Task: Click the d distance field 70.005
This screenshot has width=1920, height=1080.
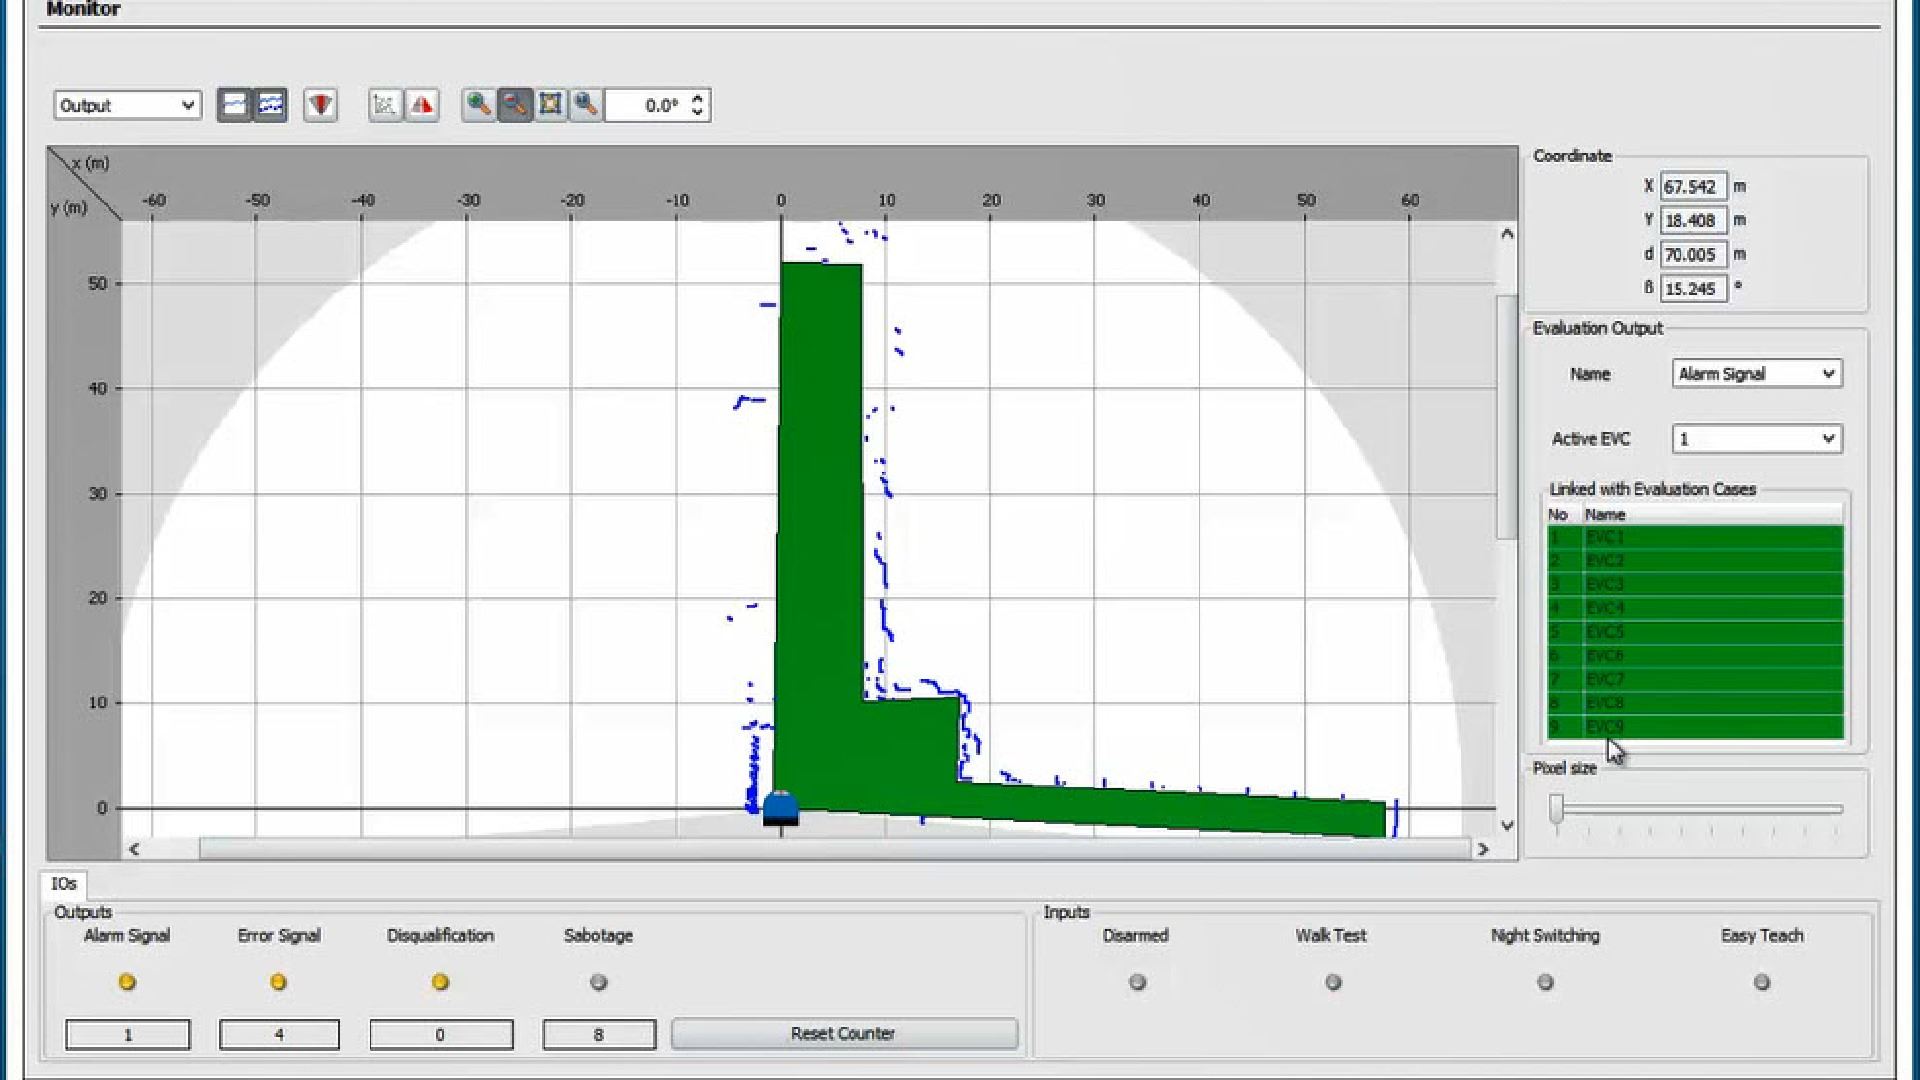Action: pos(1693,254)
